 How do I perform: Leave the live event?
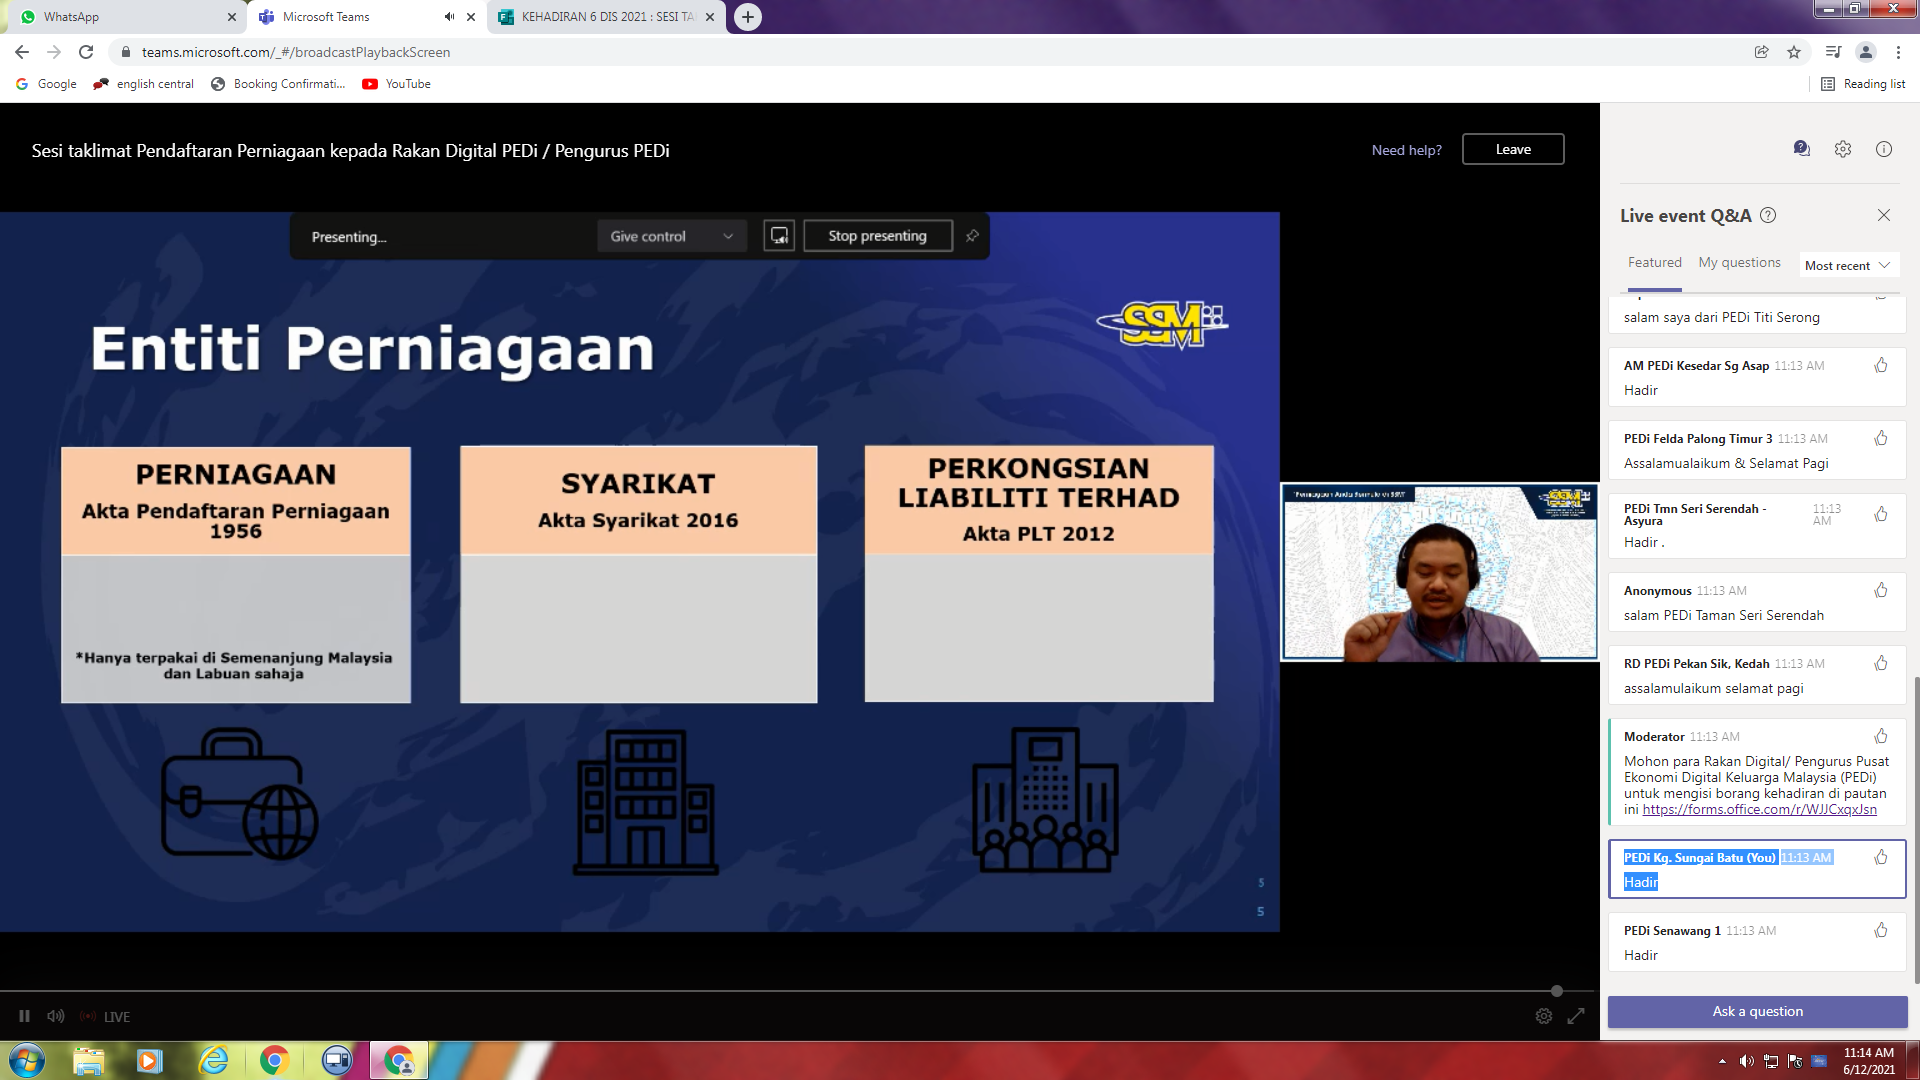click(x=1513, y=149)
